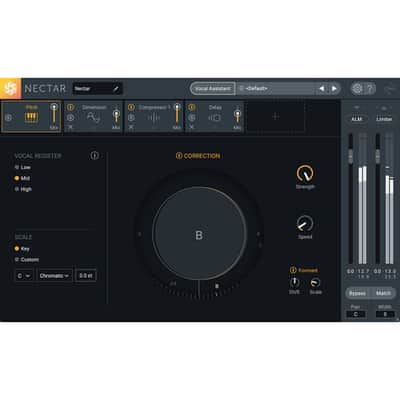Screen dimensions: 400x400
Task: Click the ALM button
Action: click(x=357, y=119)
